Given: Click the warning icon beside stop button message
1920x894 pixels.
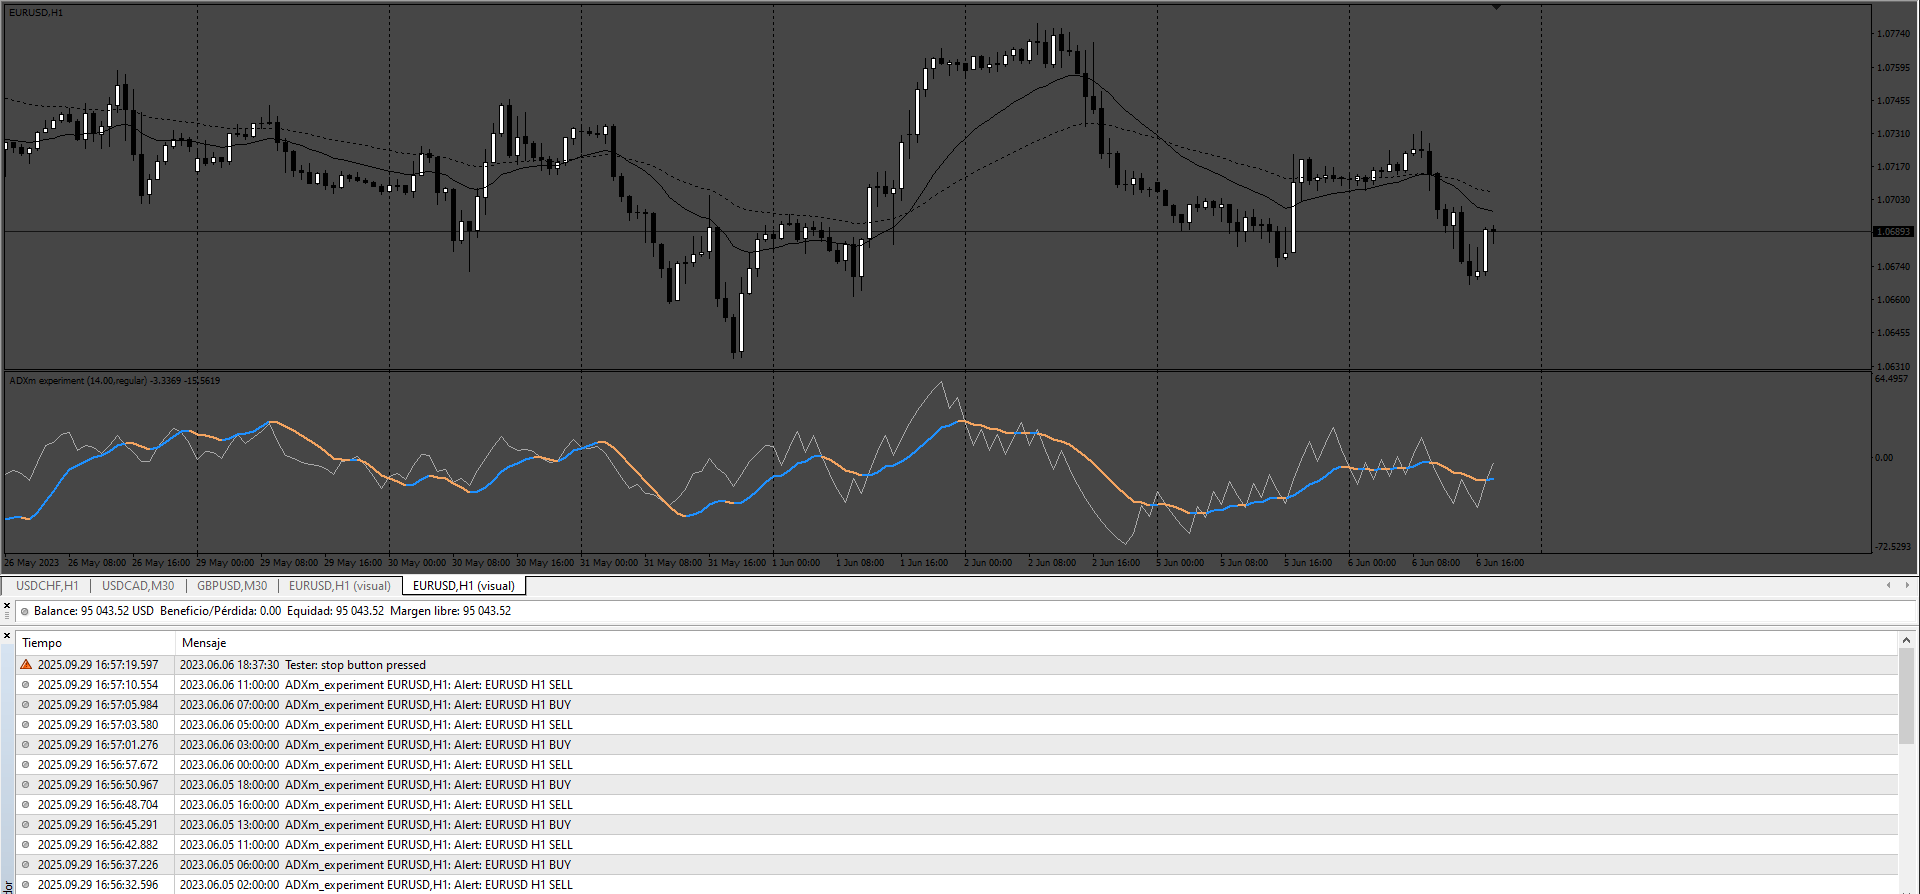Looking at the screenshot, I should [26, 665].
